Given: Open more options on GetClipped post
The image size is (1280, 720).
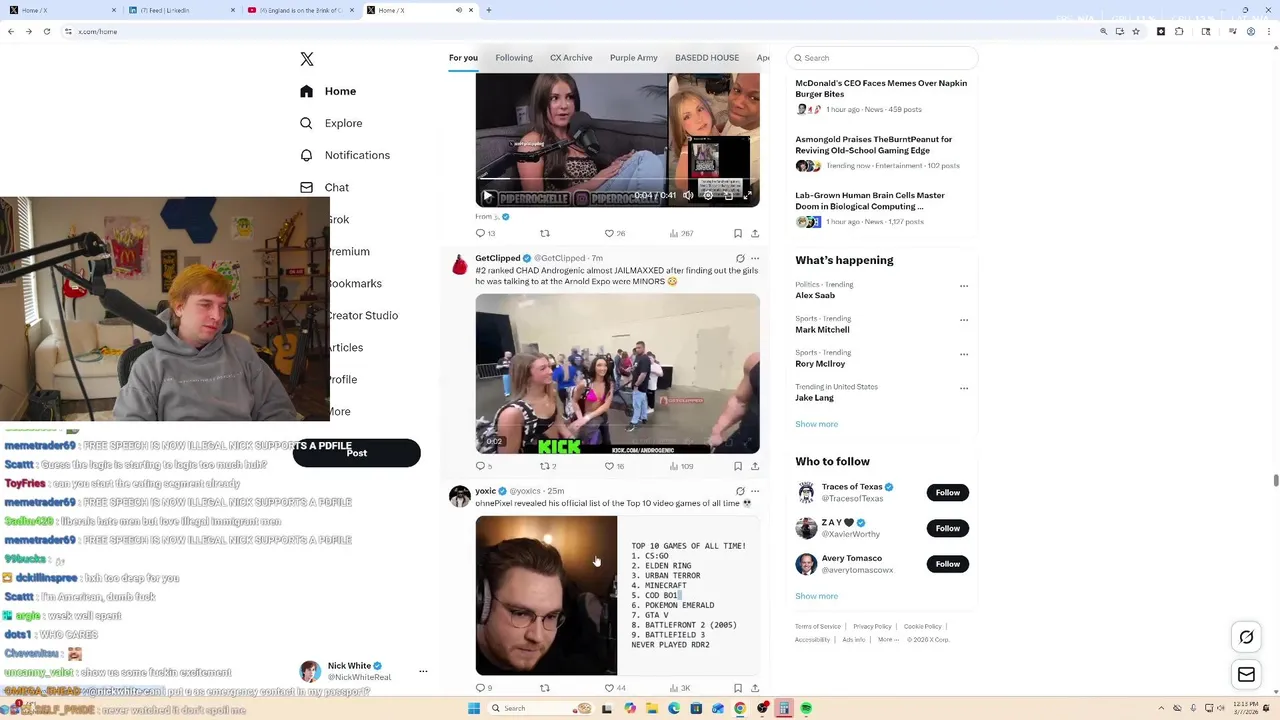Looking at the screenshot, I should [755, 258].
